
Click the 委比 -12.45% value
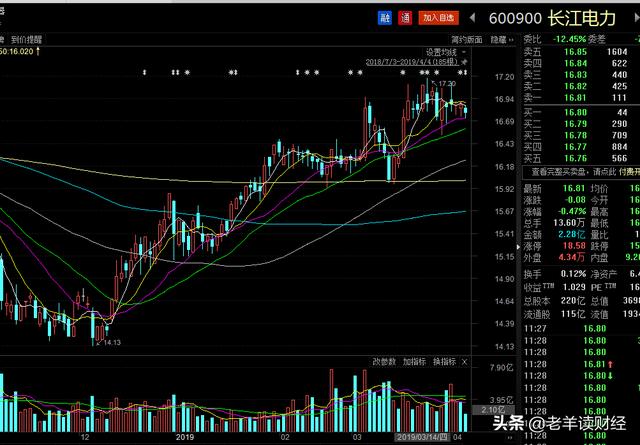click(x=569, y=40)
